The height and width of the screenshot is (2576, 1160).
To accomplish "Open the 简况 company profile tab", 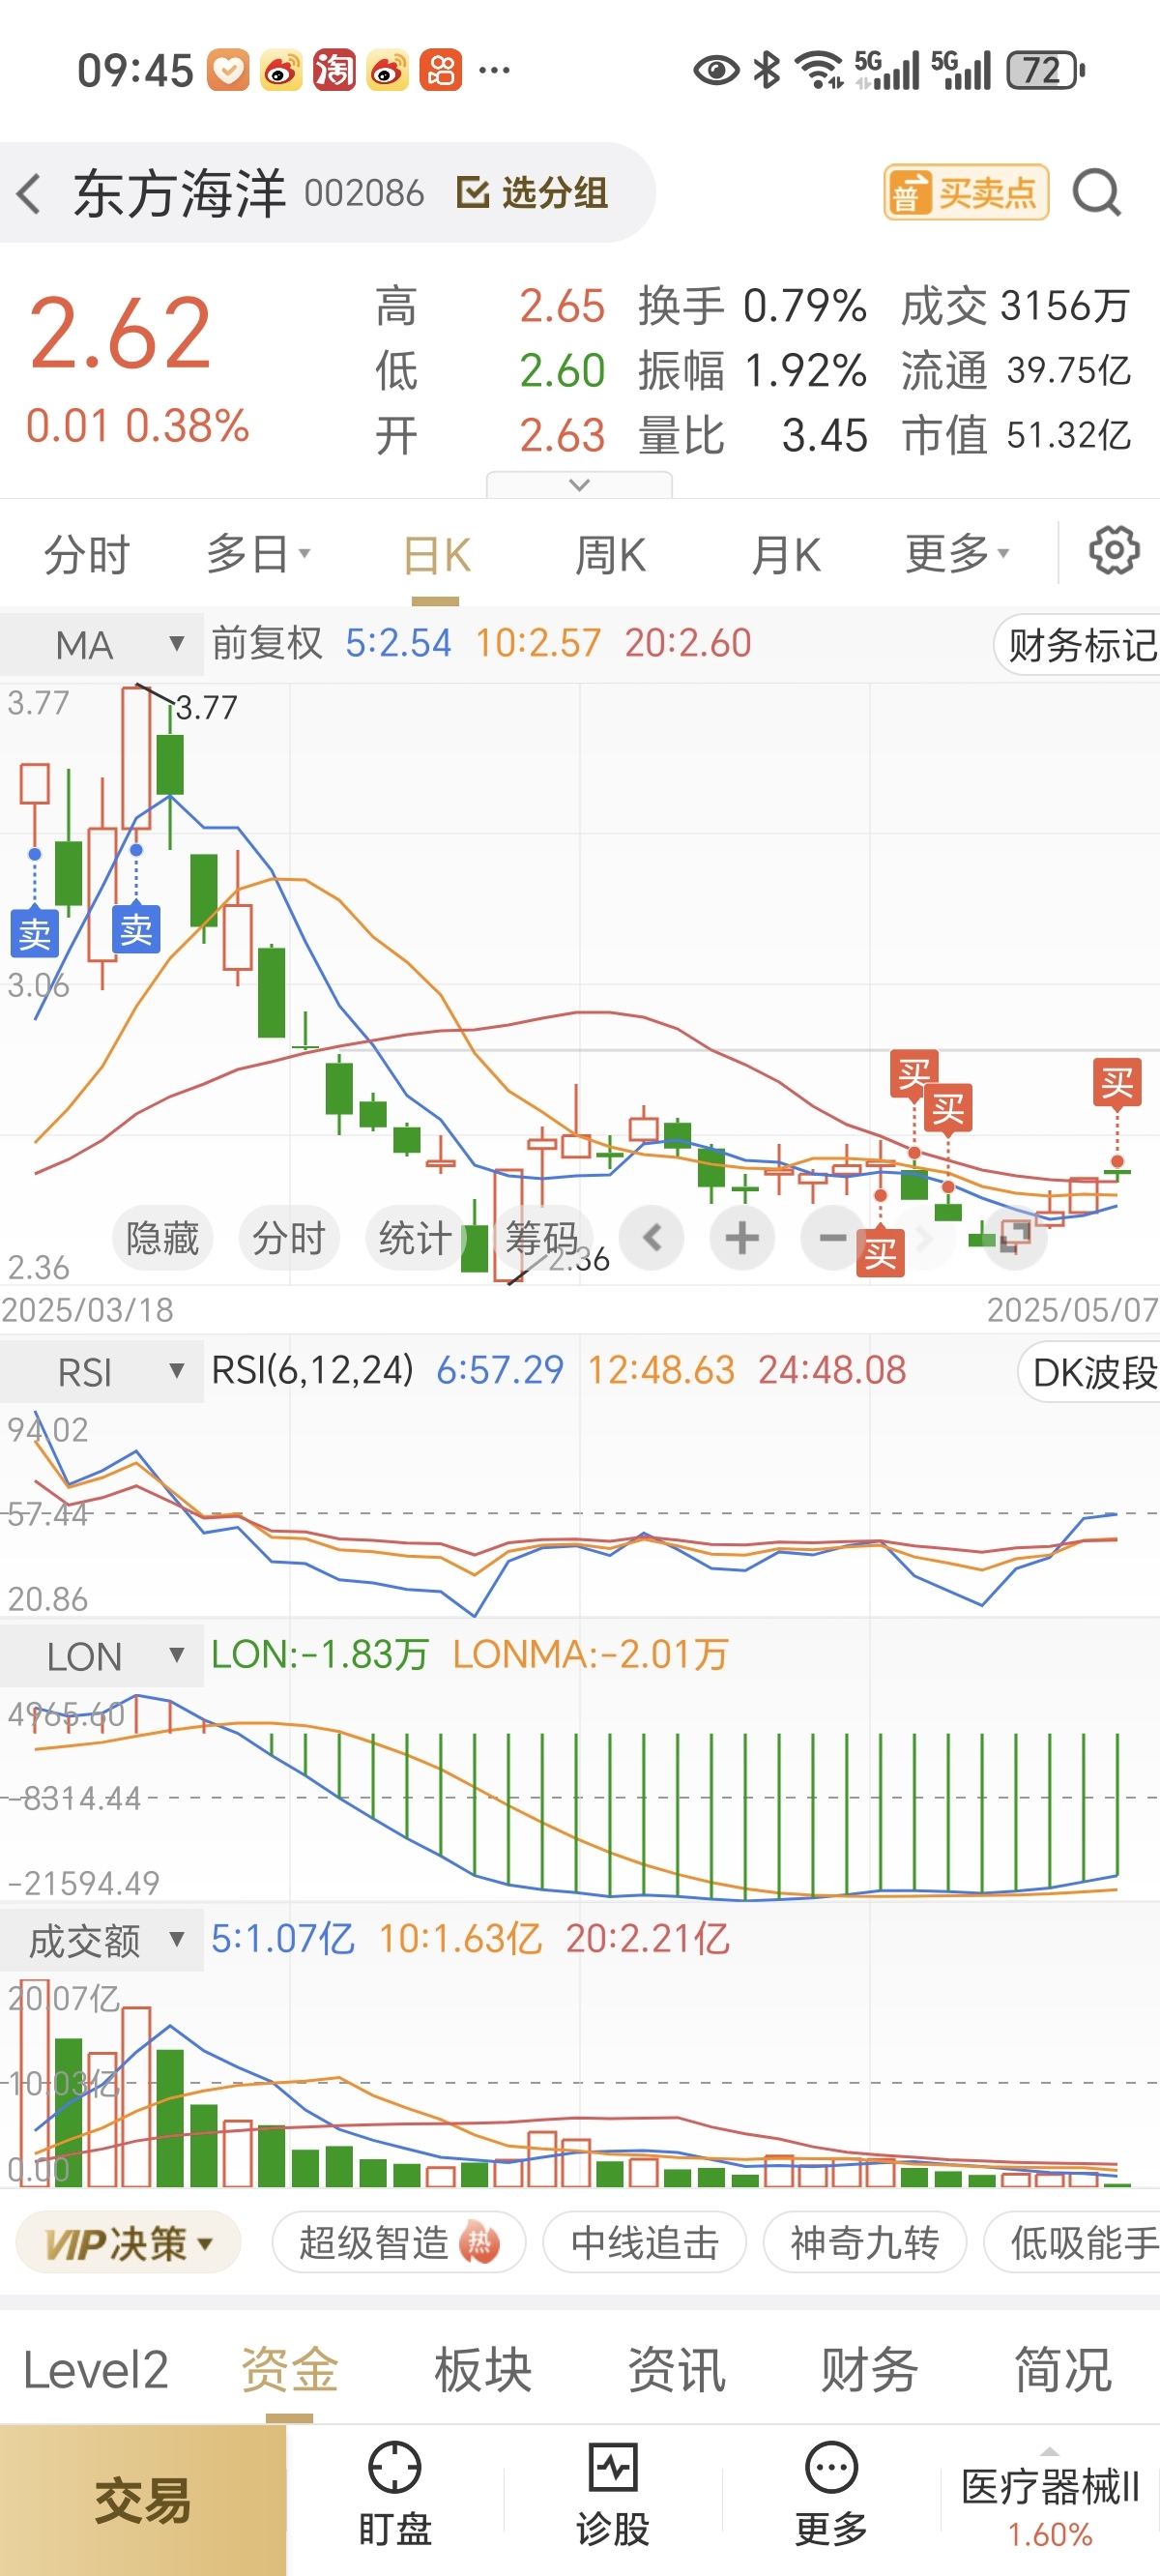I will [x=1063, y=2370].
